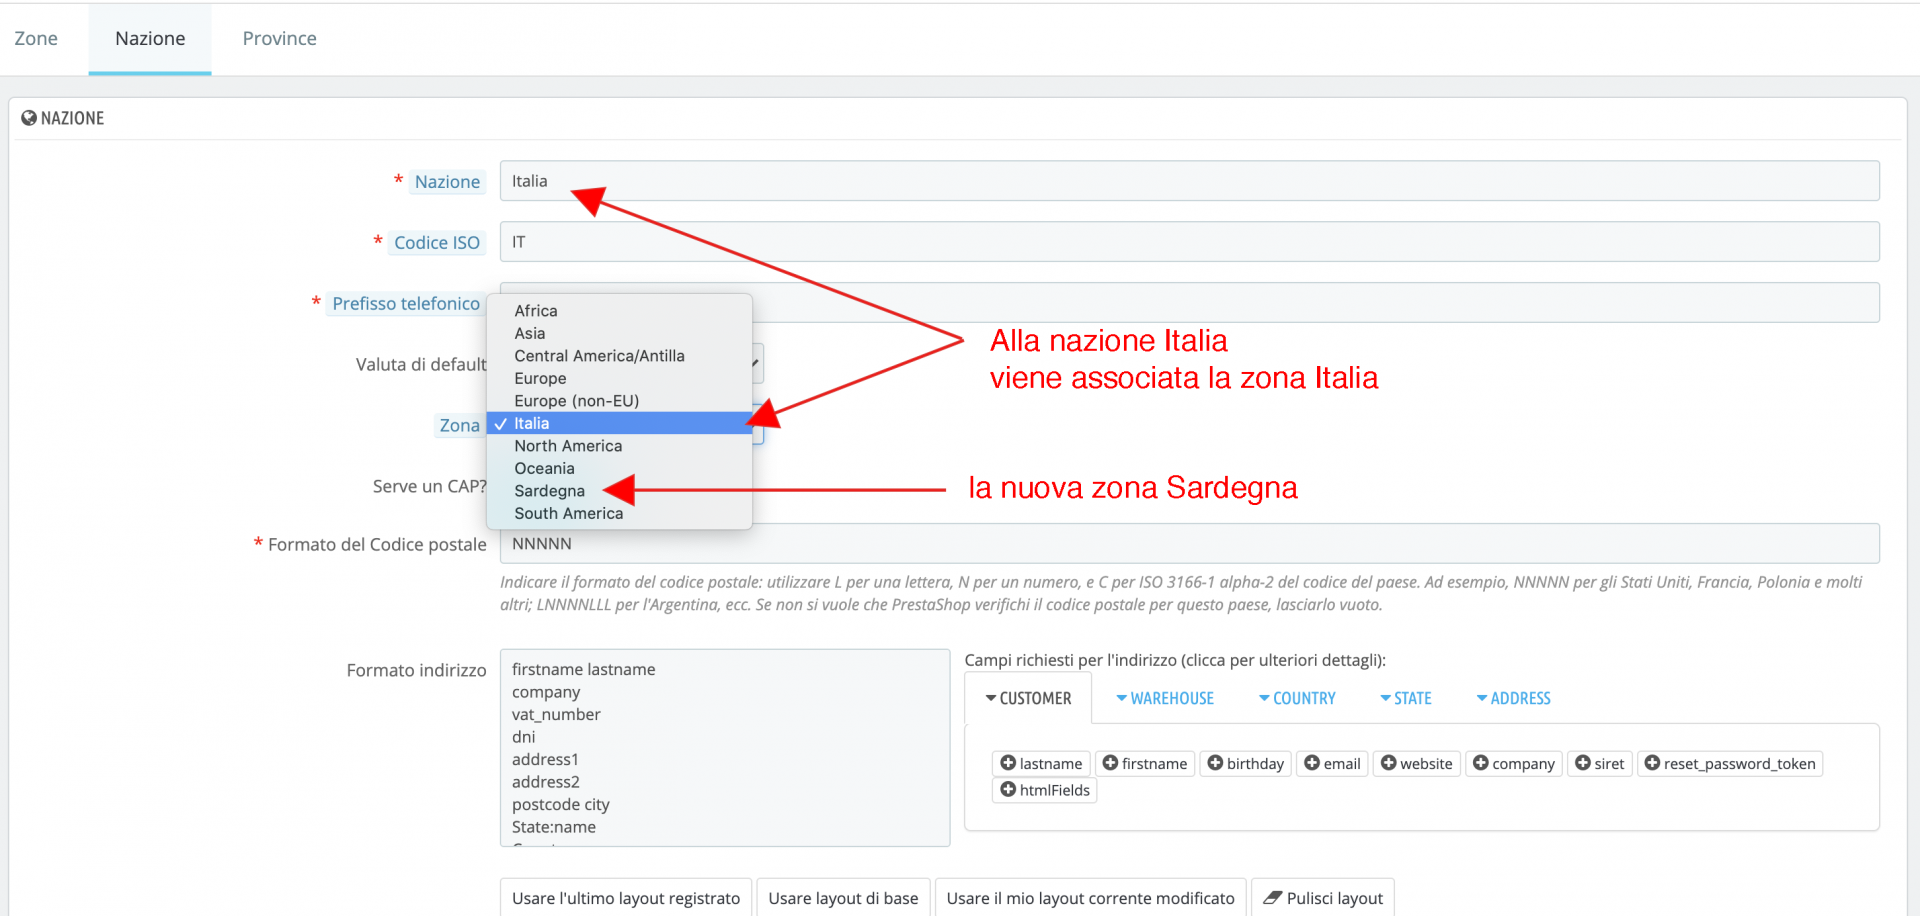Click Usare layout di base button
Image resolution: width=1920 pixels, height=916 pixels.
pos(843,898)
